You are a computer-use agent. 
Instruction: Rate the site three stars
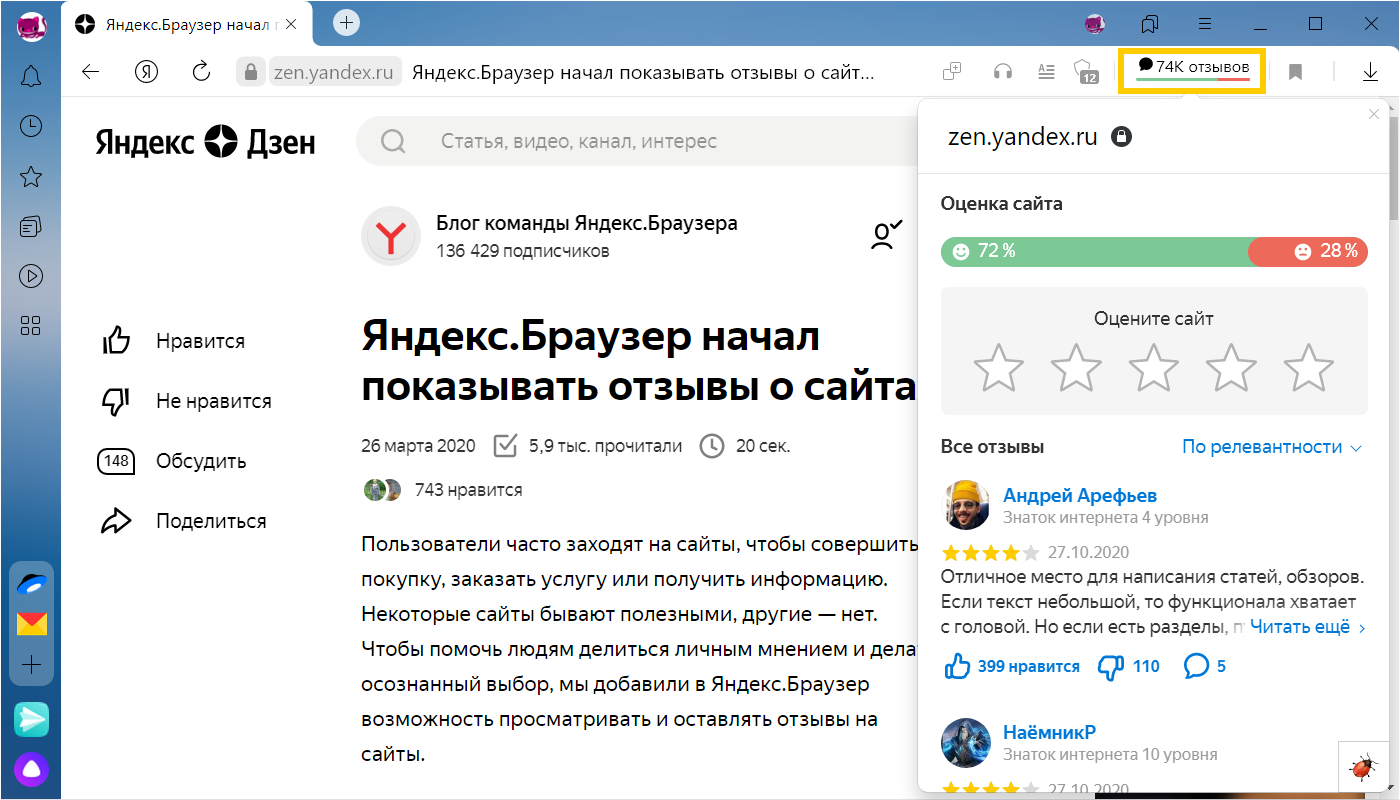(1154, 368)
